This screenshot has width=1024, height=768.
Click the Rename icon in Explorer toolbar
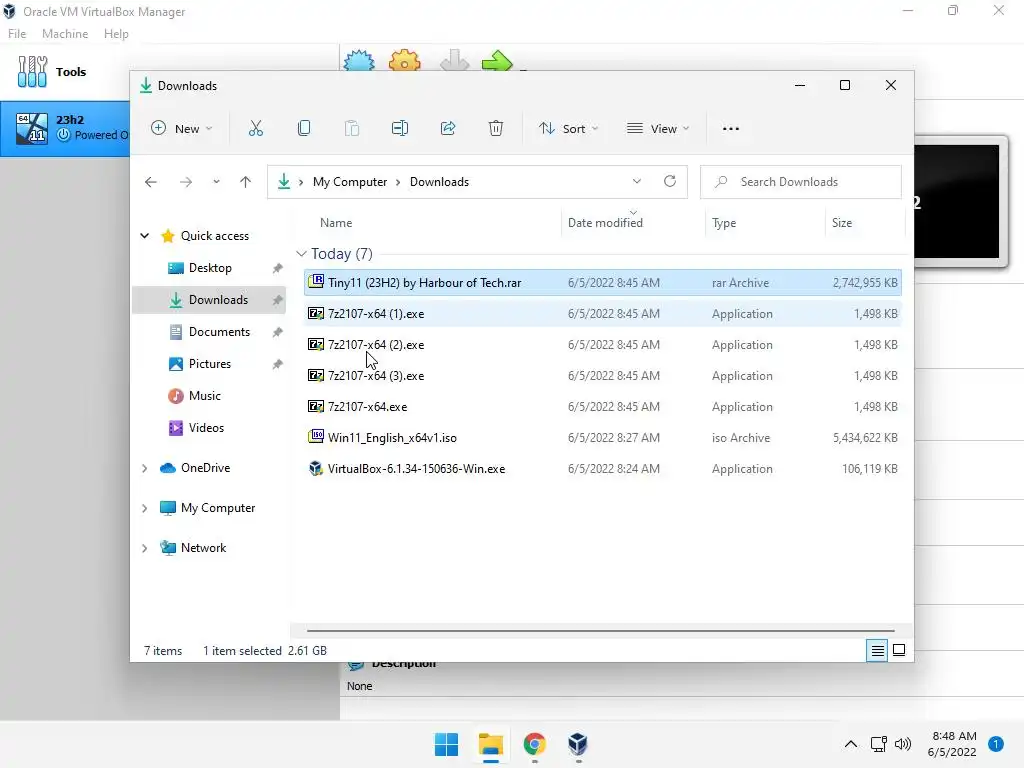(x=400, y=129)
